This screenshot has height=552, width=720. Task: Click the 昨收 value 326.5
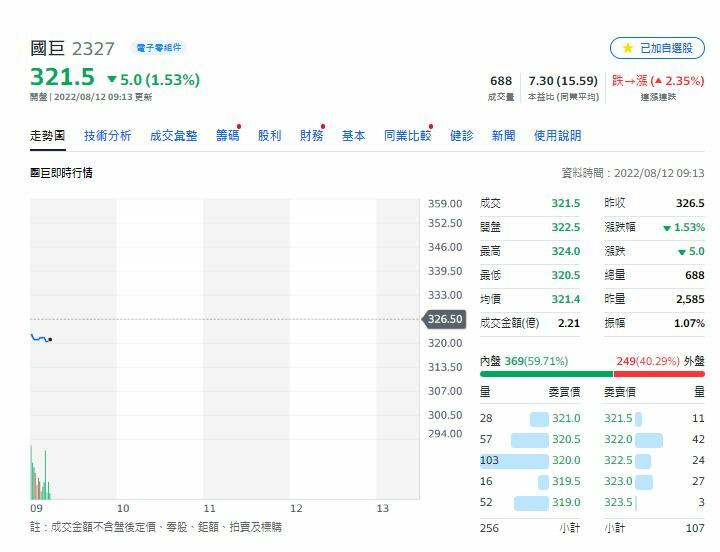coord(690,203)
